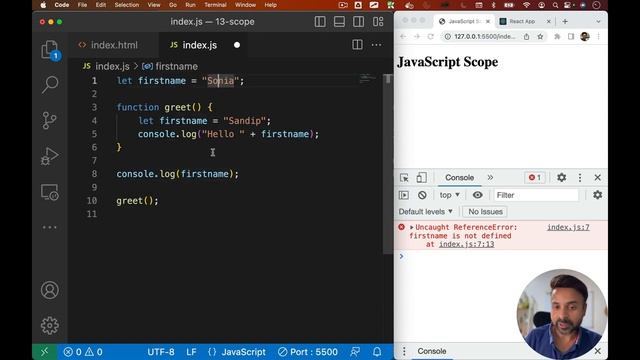Switch to the index.html tab
The height and width of the screenshot is (360, 640).
pos(108,45)
